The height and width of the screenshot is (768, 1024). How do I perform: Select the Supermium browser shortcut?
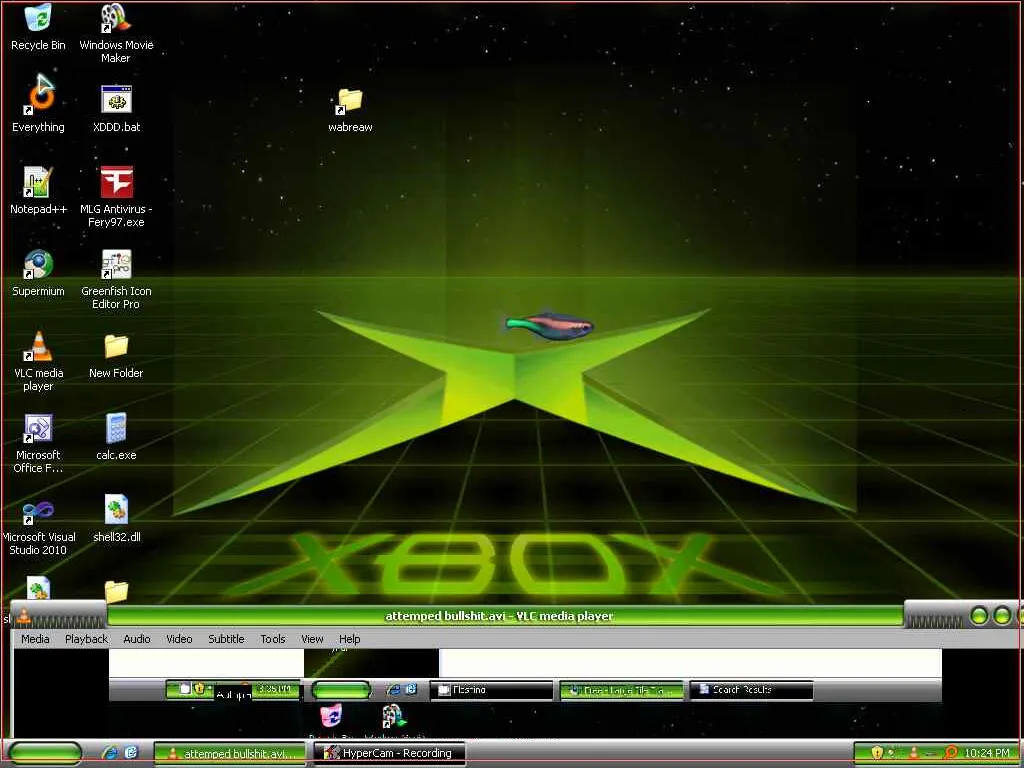(38, 273)
